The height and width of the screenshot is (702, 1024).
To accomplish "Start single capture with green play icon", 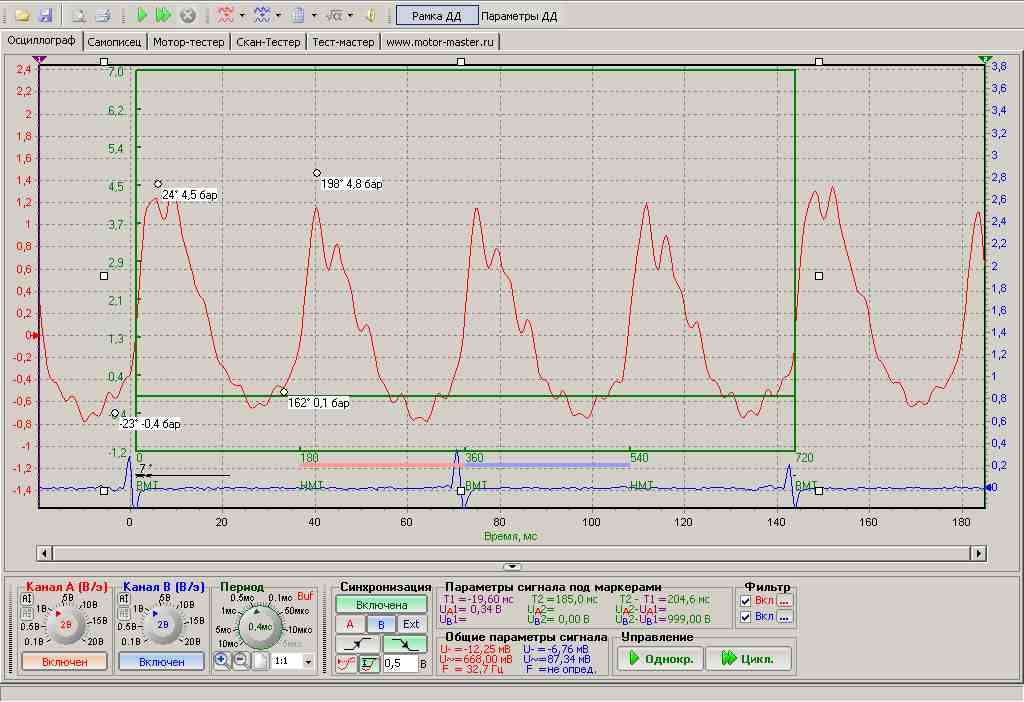I will (142, 16).
